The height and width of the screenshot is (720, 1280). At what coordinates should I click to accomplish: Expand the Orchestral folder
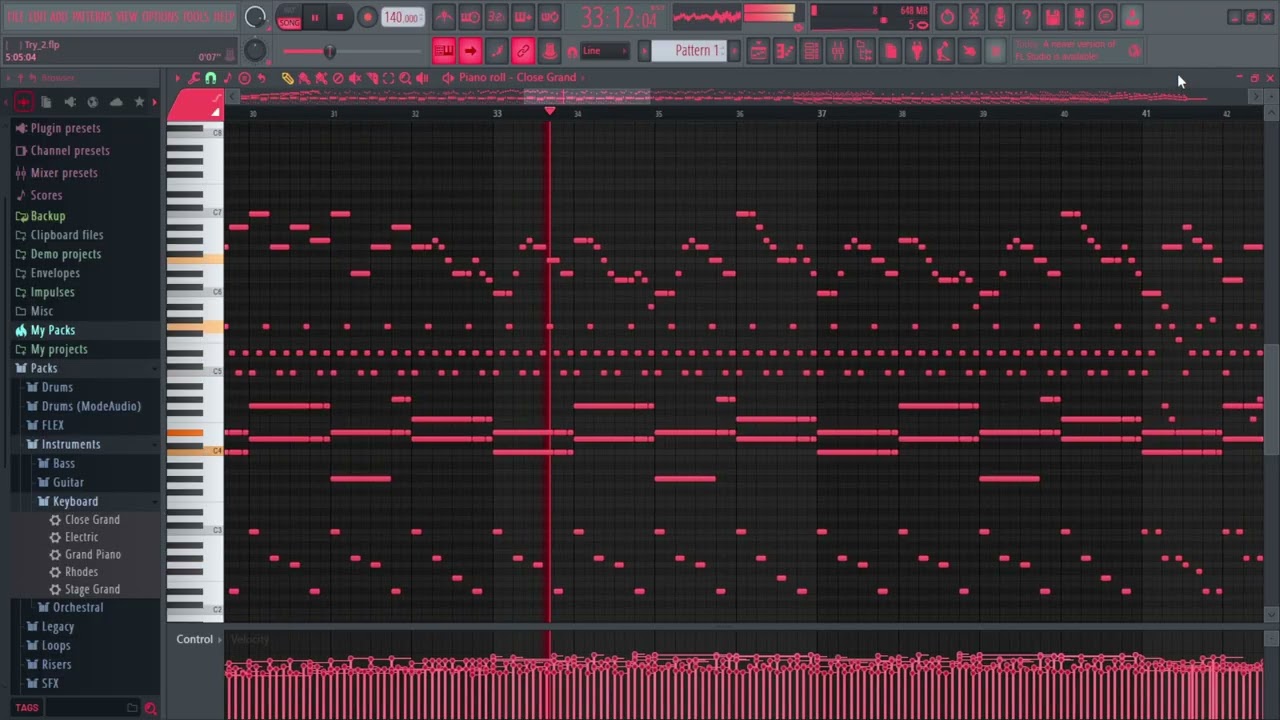pos(78,607)
